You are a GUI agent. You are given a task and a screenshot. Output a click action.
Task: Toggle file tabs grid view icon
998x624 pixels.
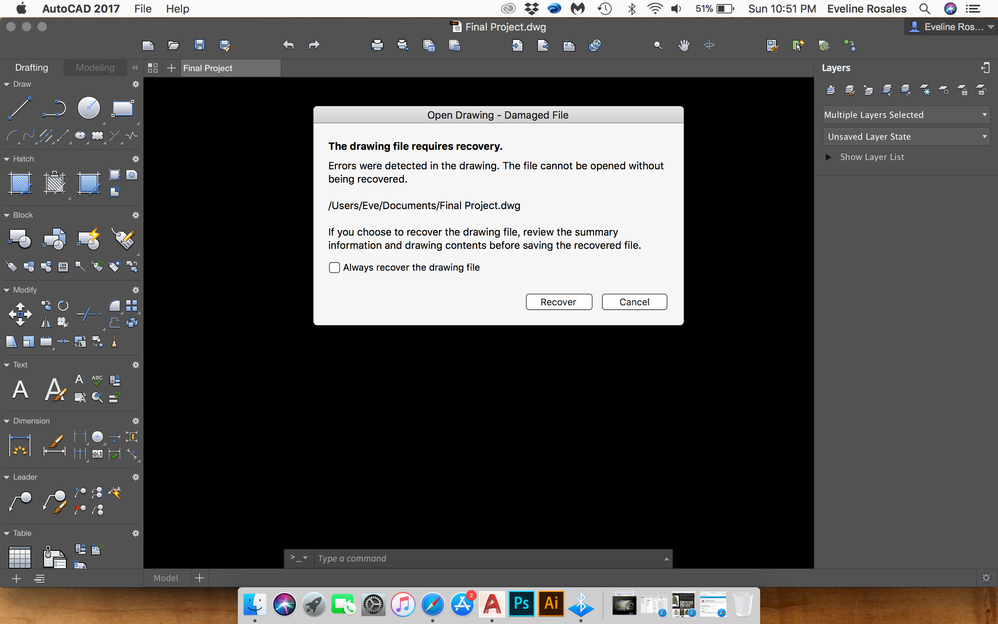tap(153, 68)
